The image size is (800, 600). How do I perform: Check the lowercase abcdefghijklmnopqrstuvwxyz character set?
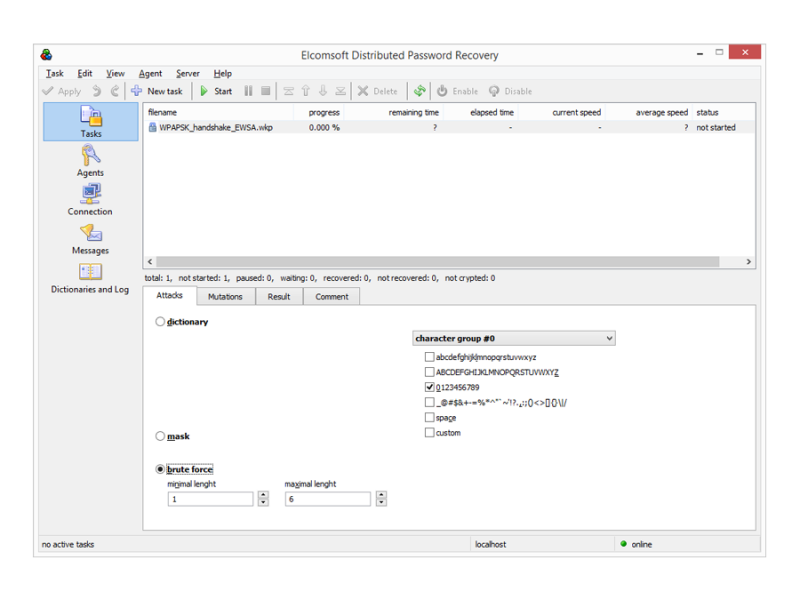[x=430, y=356]
